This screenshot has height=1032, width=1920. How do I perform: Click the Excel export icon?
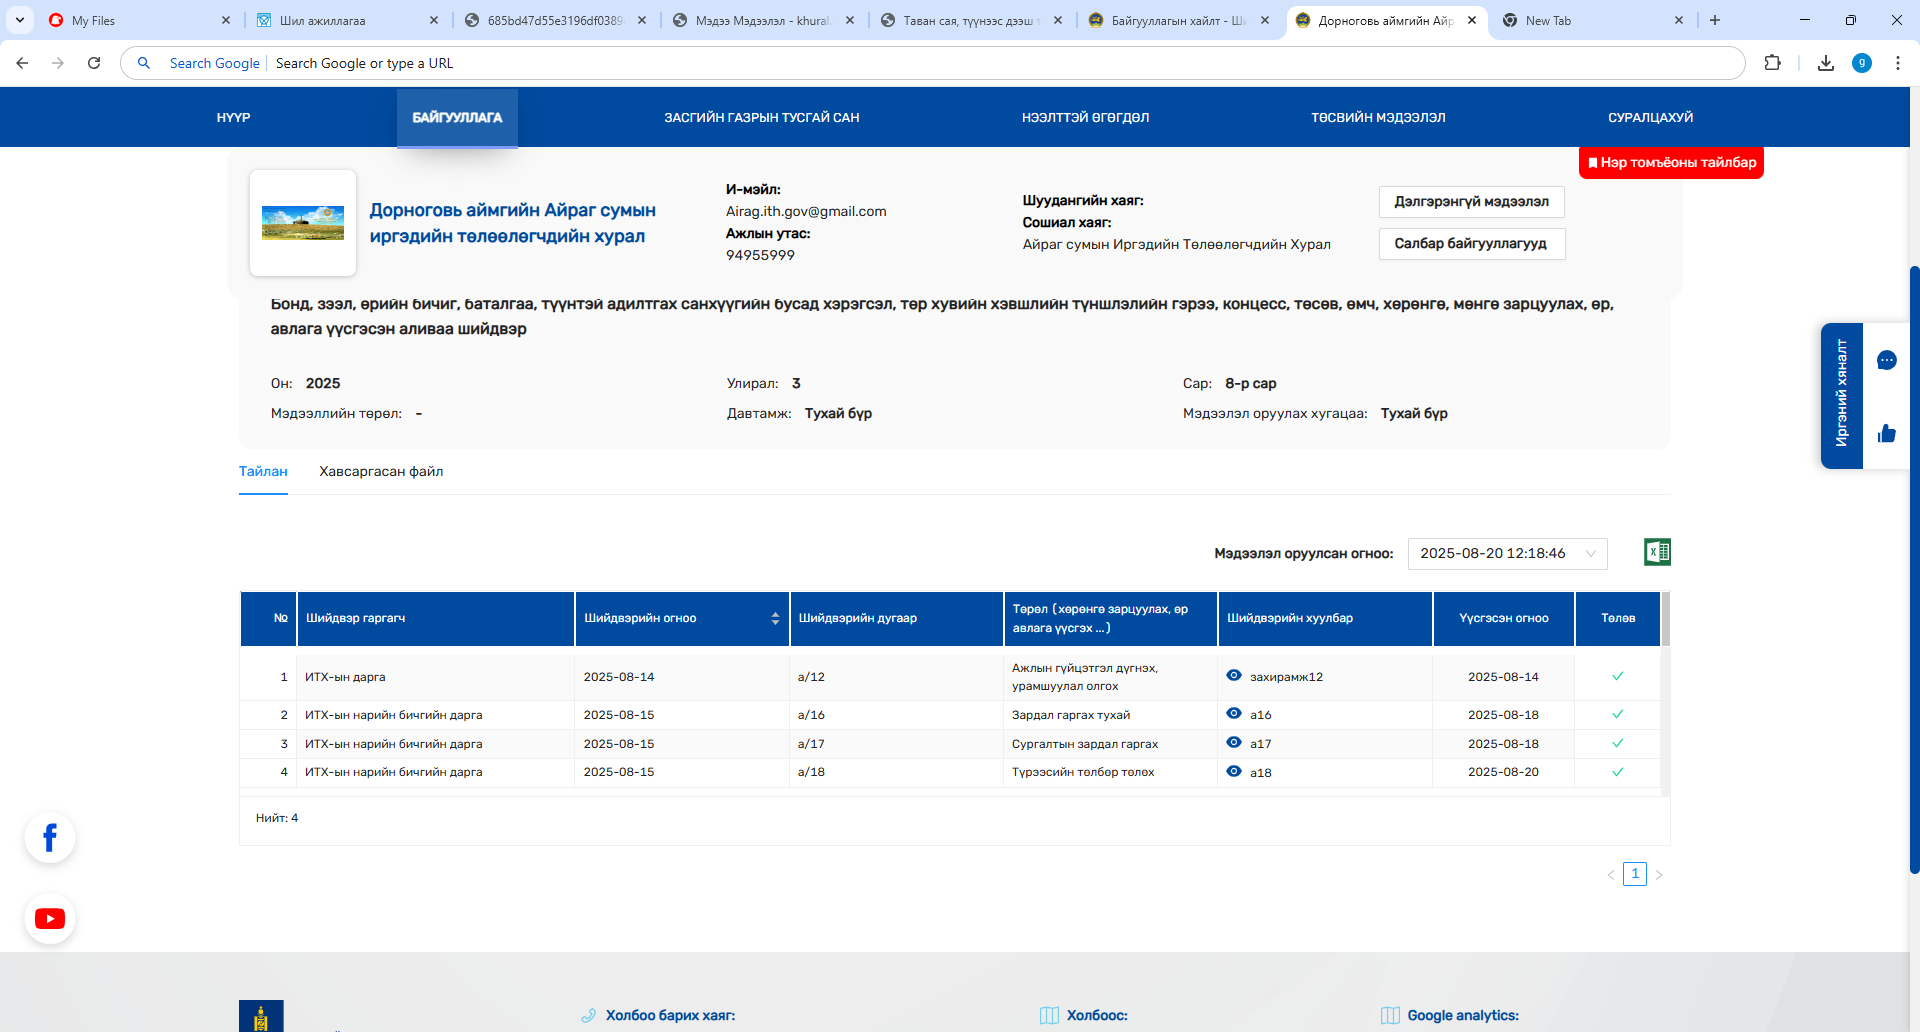[x=1657, y=552]
